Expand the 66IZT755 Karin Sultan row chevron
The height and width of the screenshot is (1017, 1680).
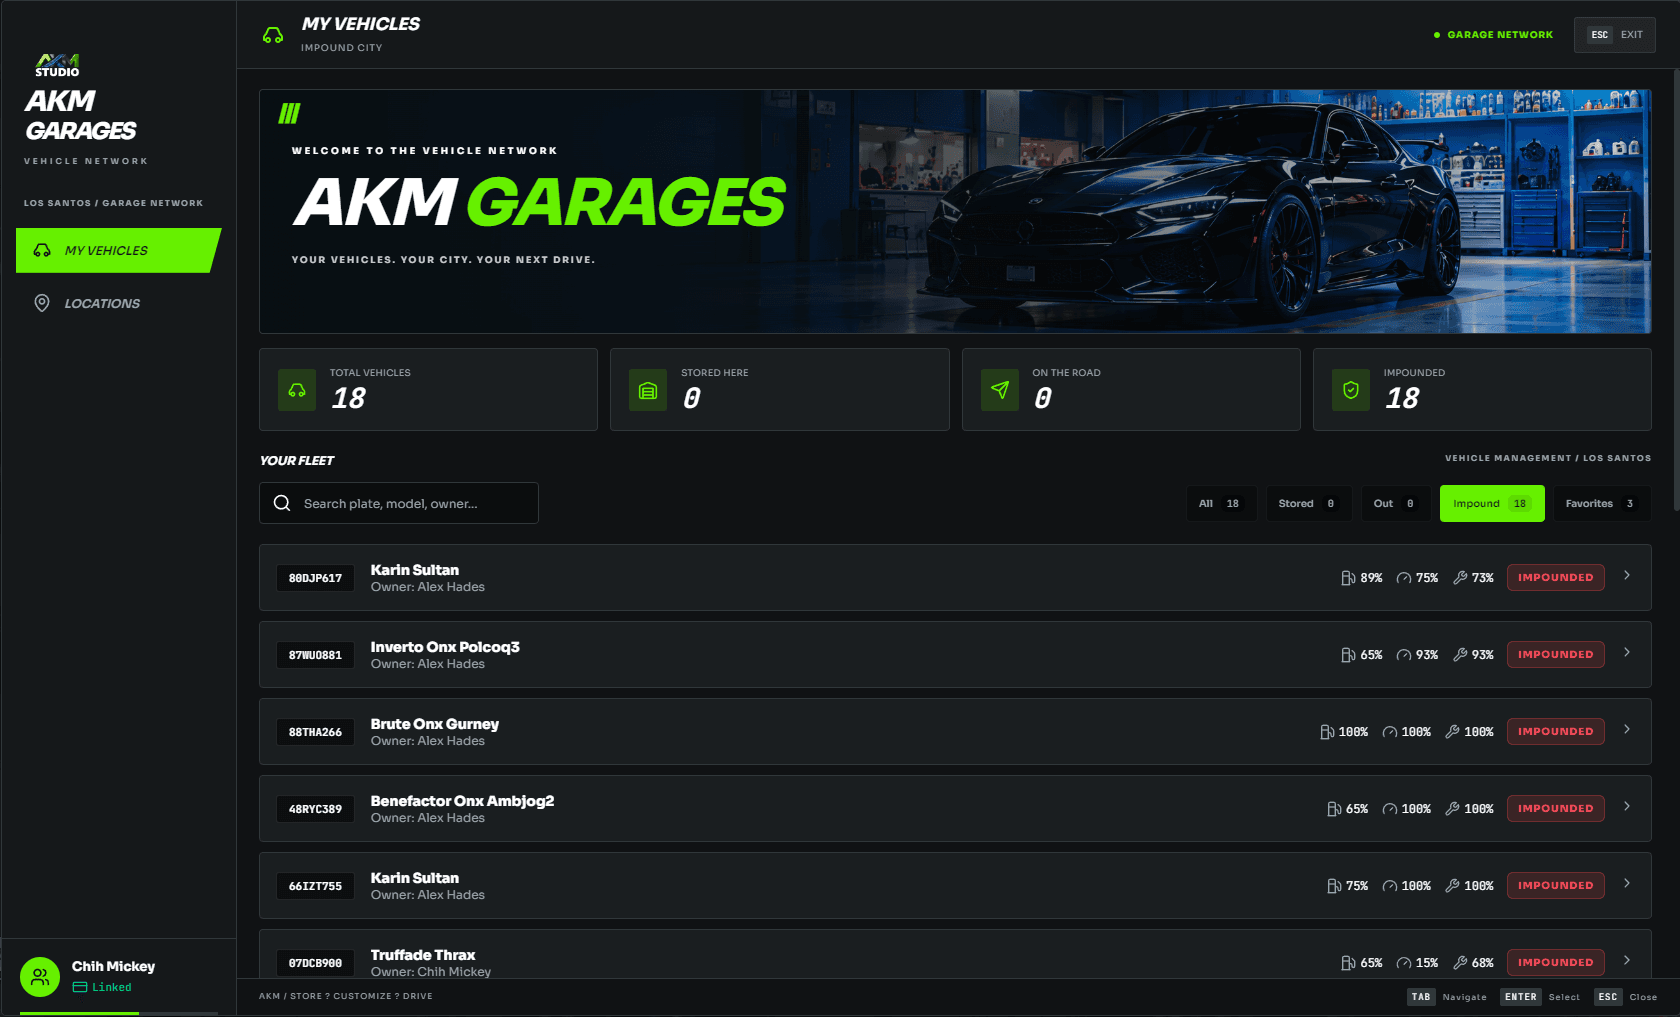point(1627,883)
